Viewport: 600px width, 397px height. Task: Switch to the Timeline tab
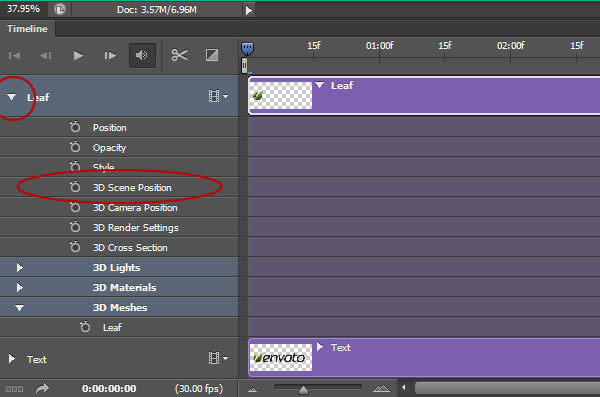pos(27,29)
